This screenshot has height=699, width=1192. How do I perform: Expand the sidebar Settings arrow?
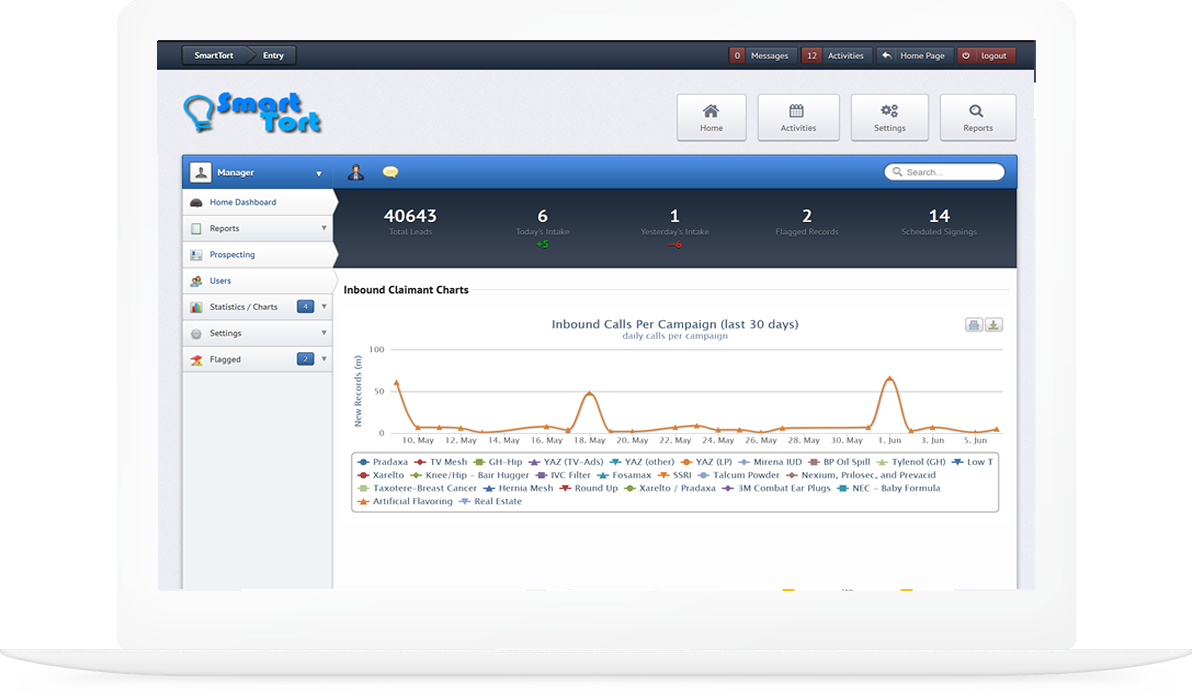(324, 333)
